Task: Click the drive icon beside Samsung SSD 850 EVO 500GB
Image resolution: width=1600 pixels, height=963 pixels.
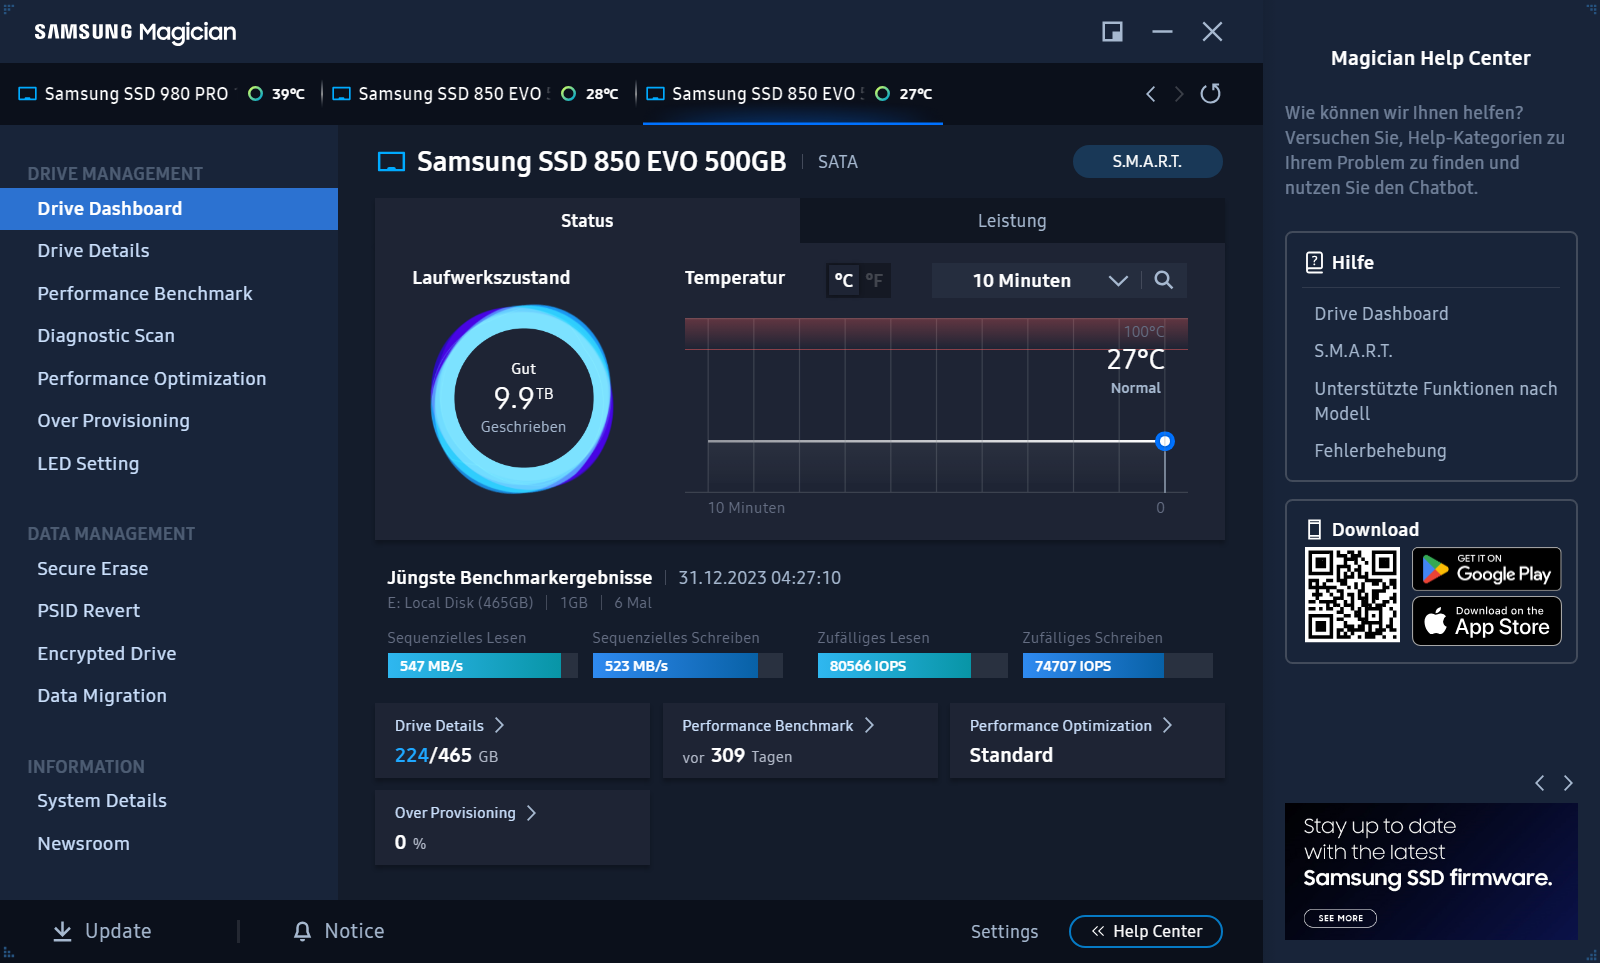Action: click(x=391, y=162)
